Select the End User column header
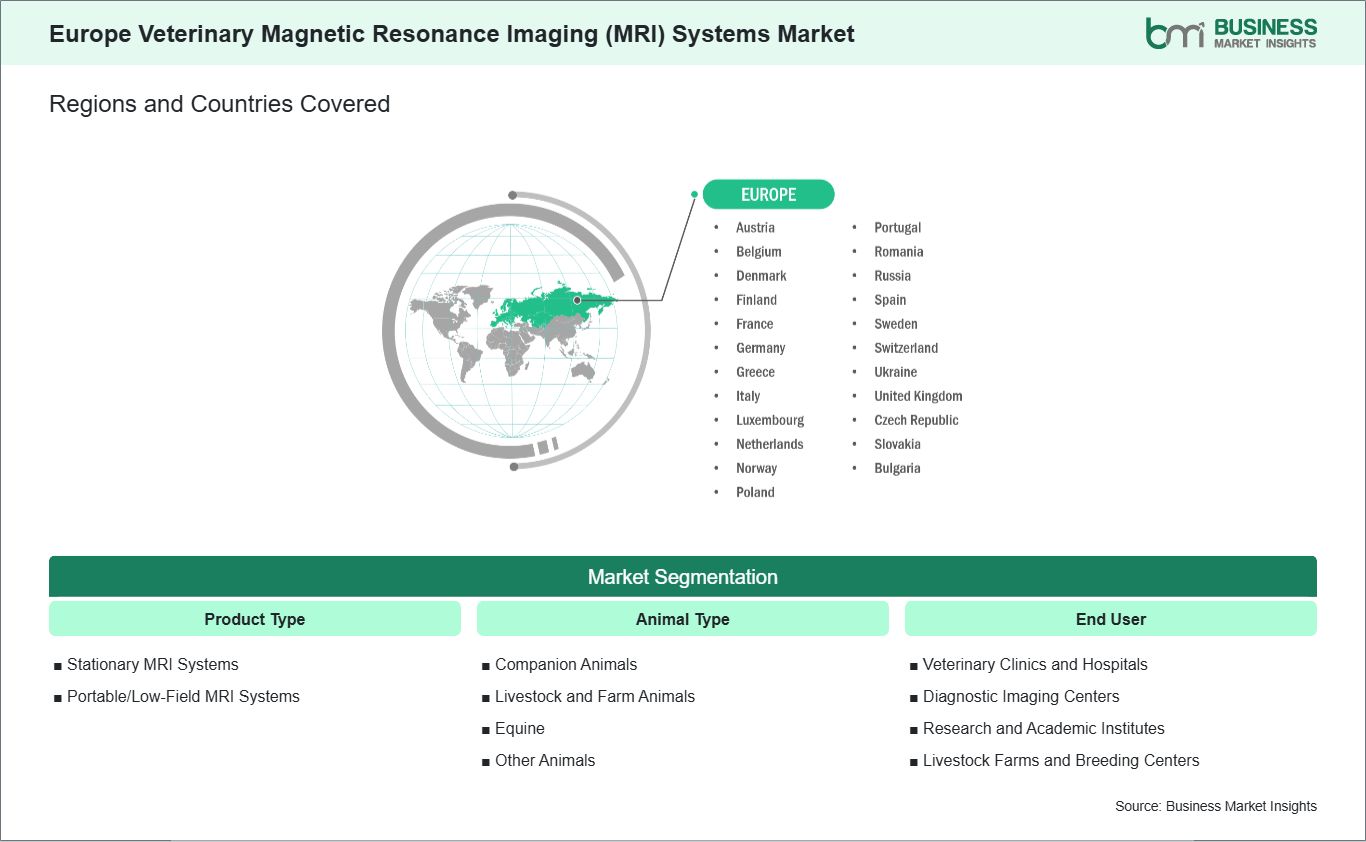Image resolution: width=1366 pixels, height=842 pixels. point(1111,619)
